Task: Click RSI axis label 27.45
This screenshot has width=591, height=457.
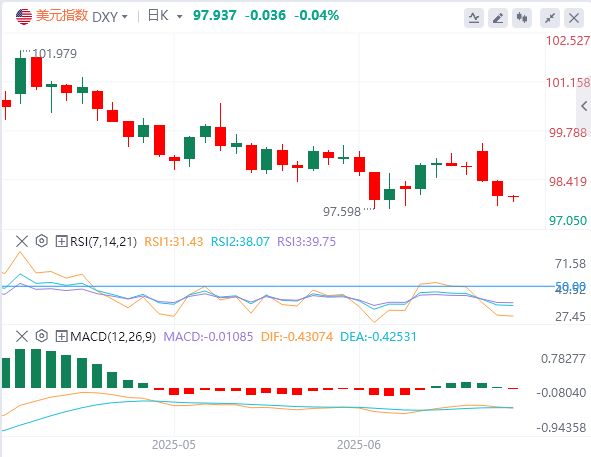Action: pyautogui.click(x=570, y=317)
